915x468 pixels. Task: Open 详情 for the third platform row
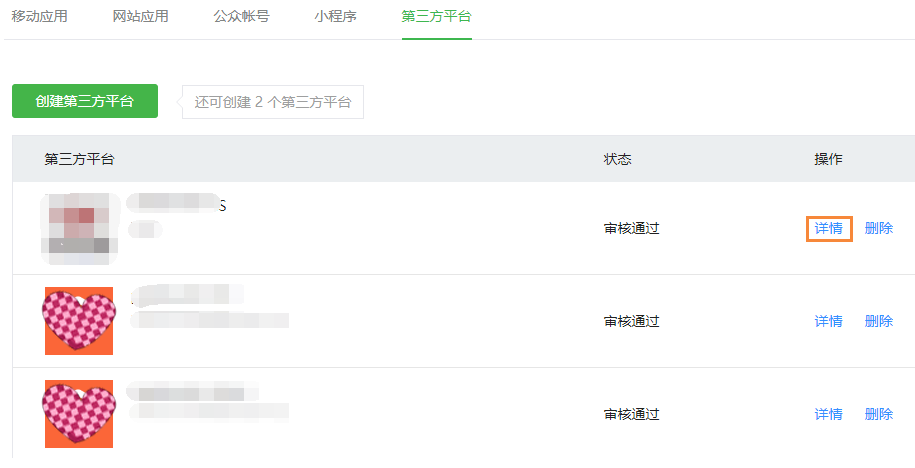829,414
